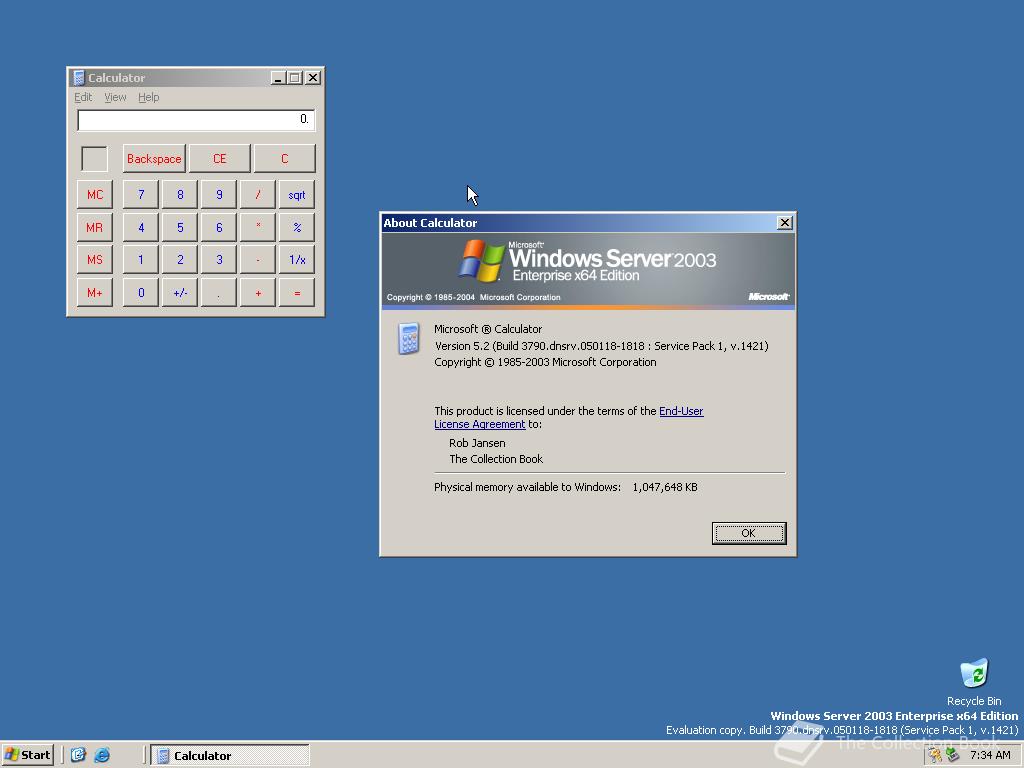
Task: Click the calculator display field
Action: pos(196,120)
